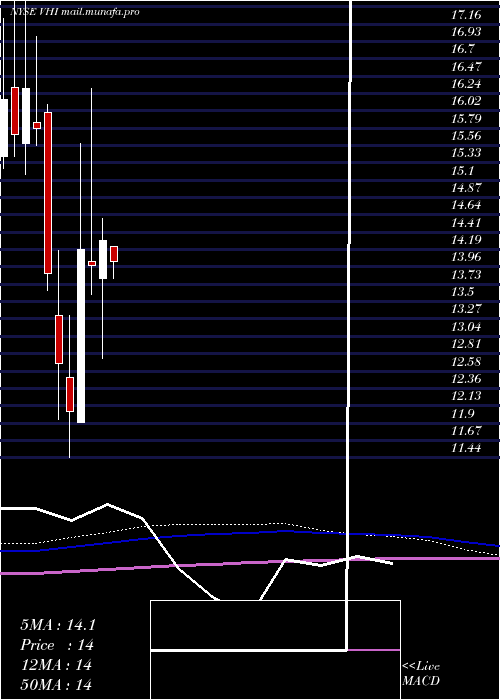The image size is (500, 700).
Task: Click the 17.16 price axis label
Action: coord(466,15)
